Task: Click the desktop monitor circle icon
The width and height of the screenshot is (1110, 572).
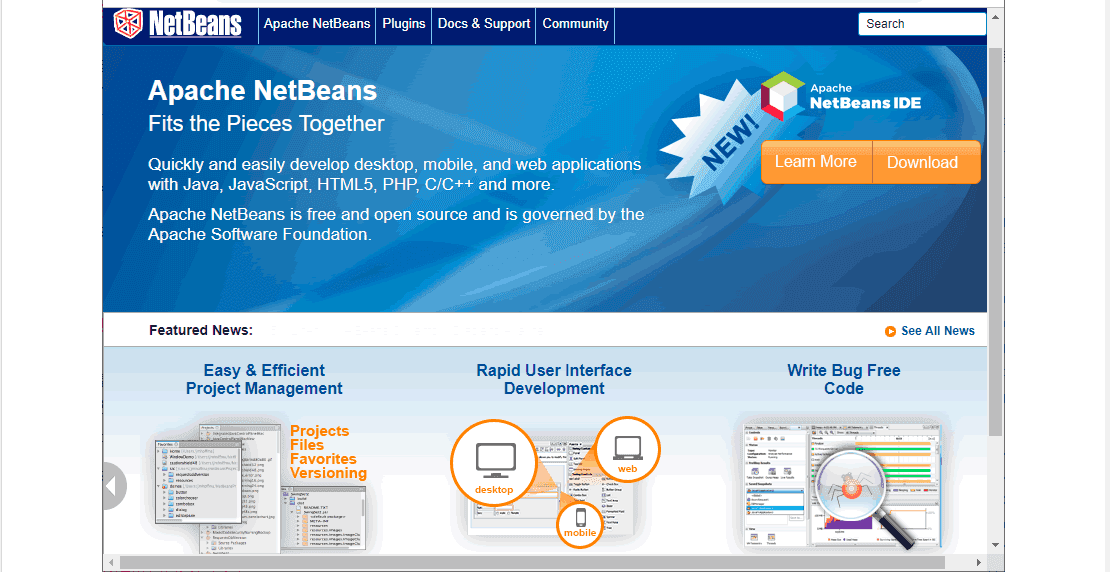Action: 494,463
